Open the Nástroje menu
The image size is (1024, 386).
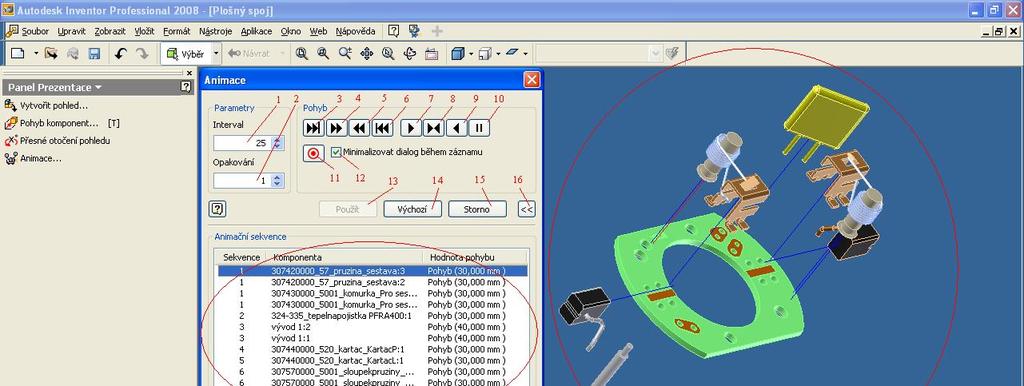tap(216, 31)
